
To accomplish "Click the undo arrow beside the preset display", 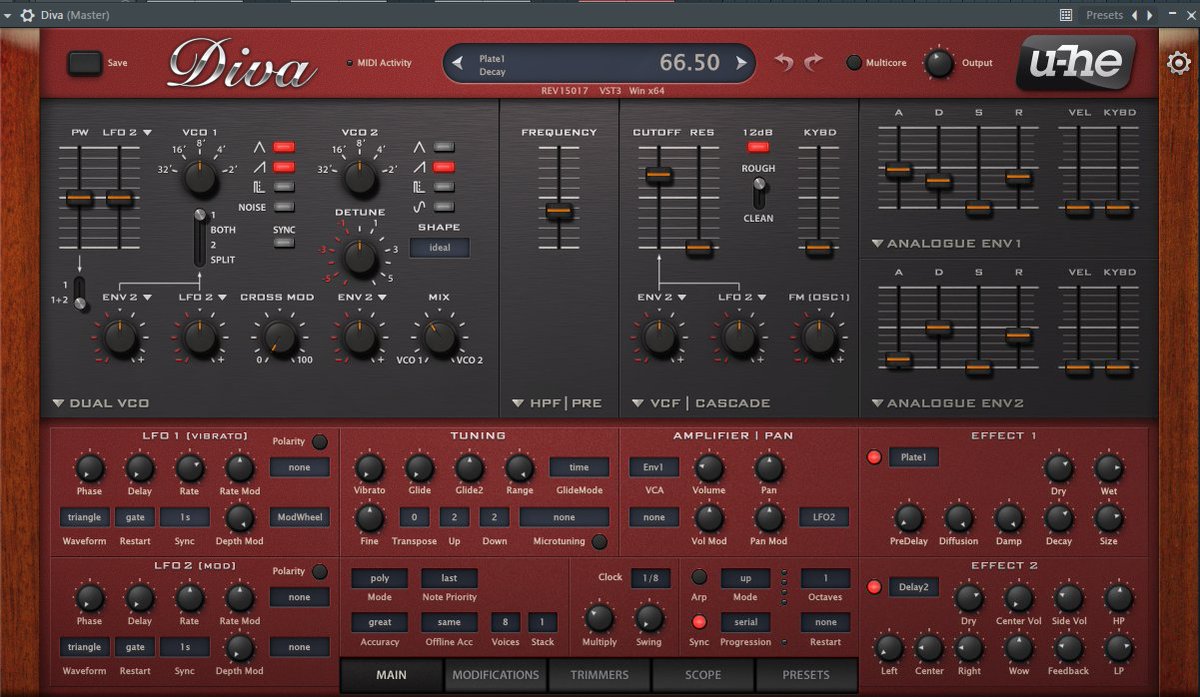I will (783, 61).
